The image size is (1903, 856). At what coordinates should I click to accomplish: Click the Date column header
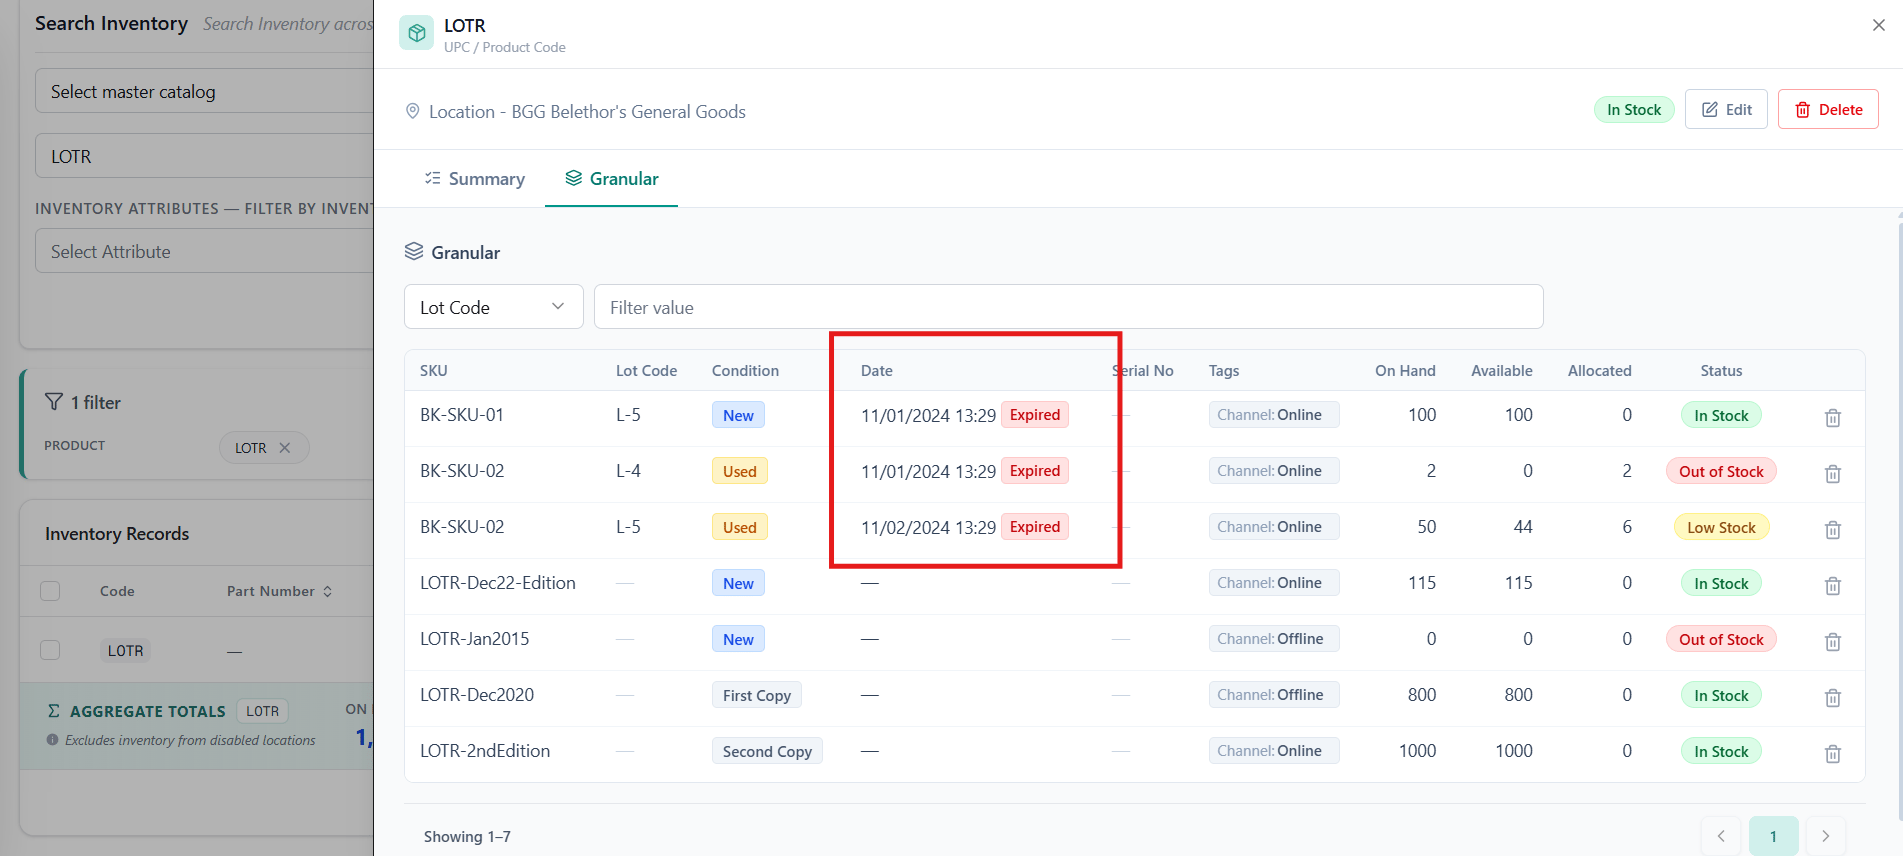[877, 370]
